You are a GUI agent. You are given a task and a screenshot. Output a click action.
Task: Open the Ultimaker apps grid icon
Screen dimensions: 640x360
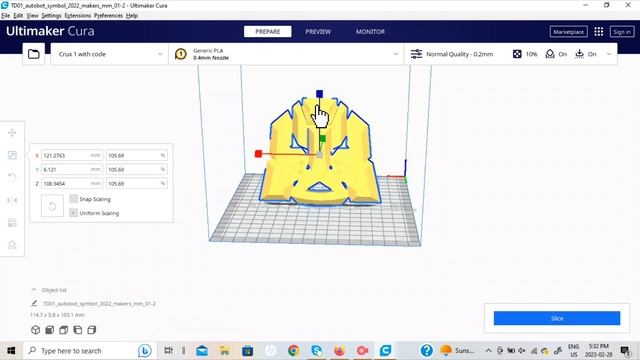598,32
